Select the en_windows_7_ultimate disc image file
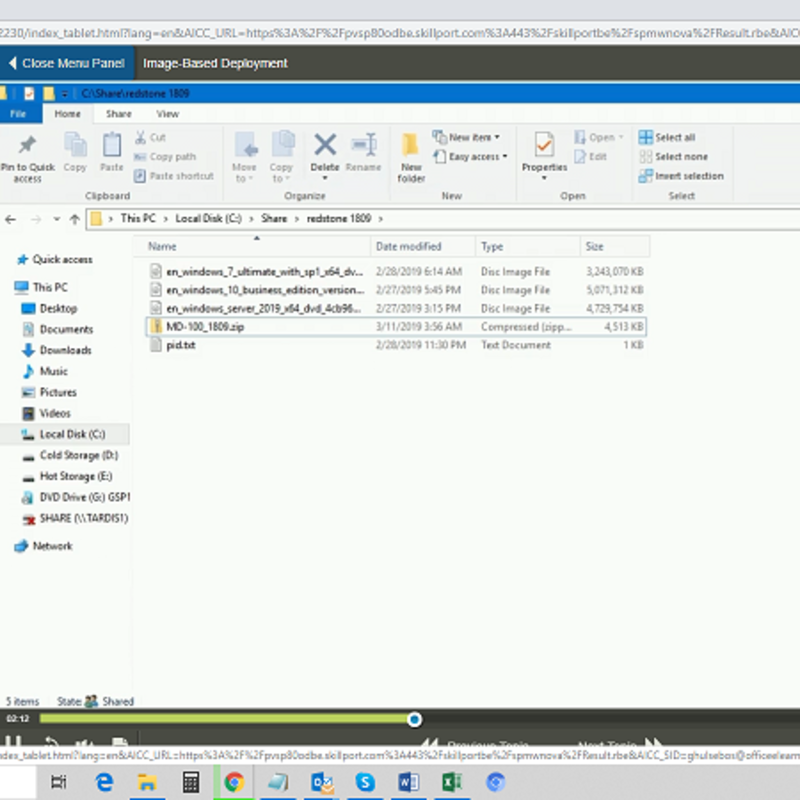 396,271
